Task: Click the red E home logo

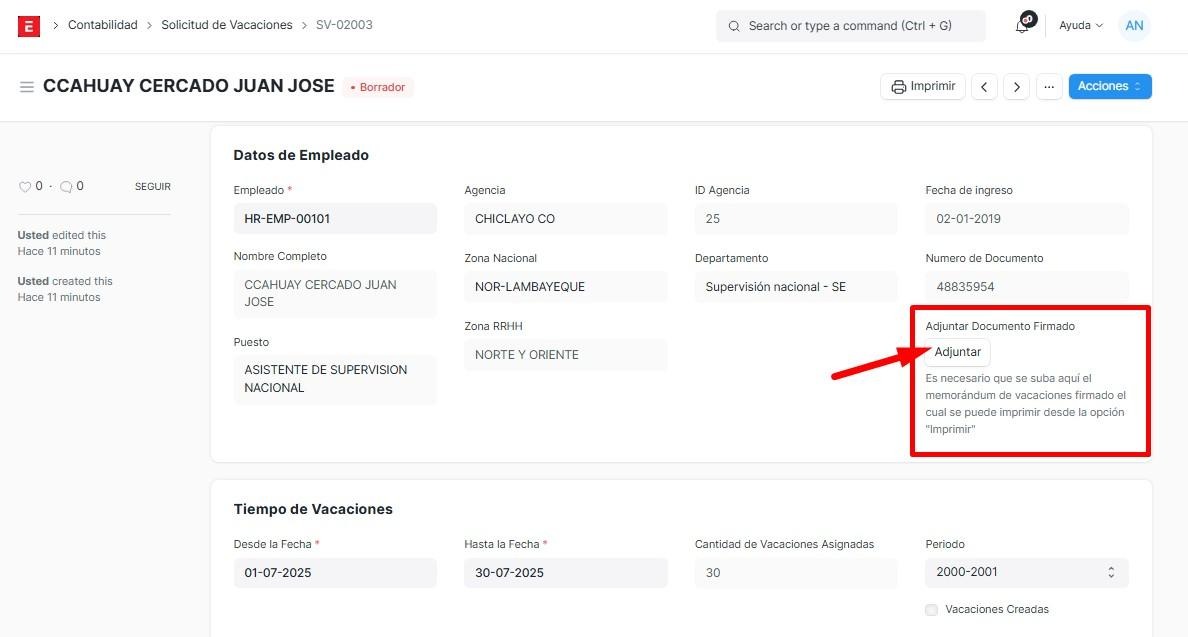Action: pyautogui.click(x=29, y=26)
